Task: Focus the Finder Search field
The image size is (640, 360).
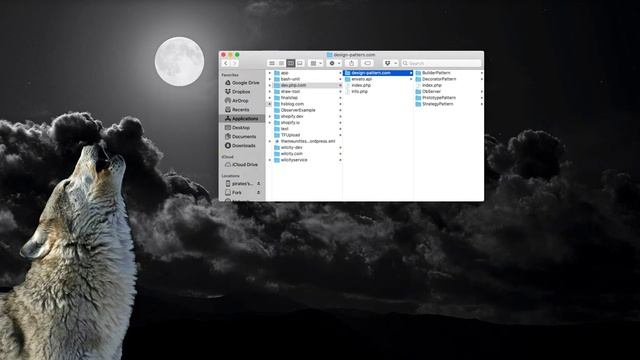Action: [441, 63]
